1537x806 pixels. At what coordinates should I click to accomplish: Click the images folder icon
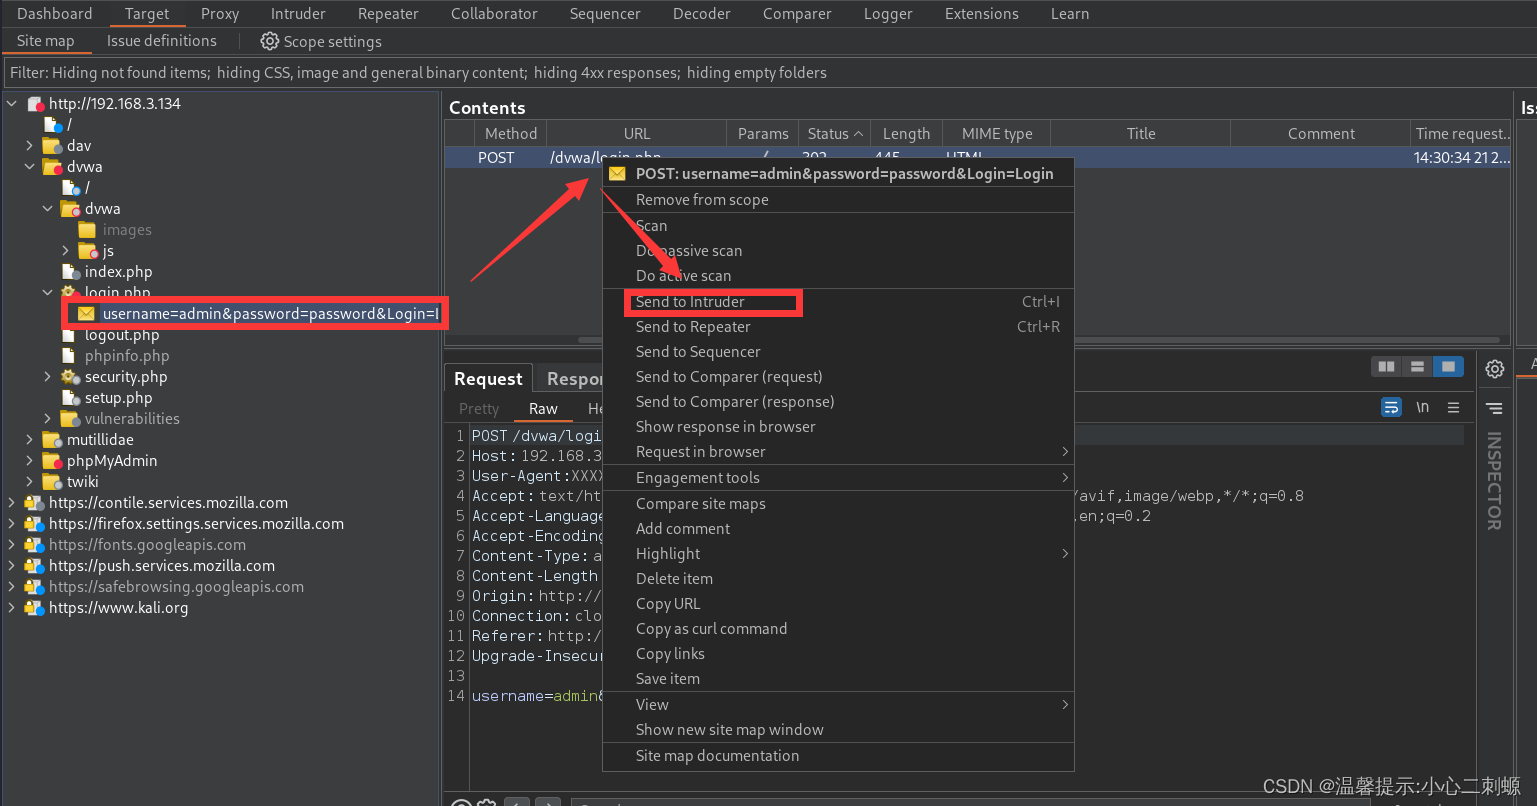point(88,230)
